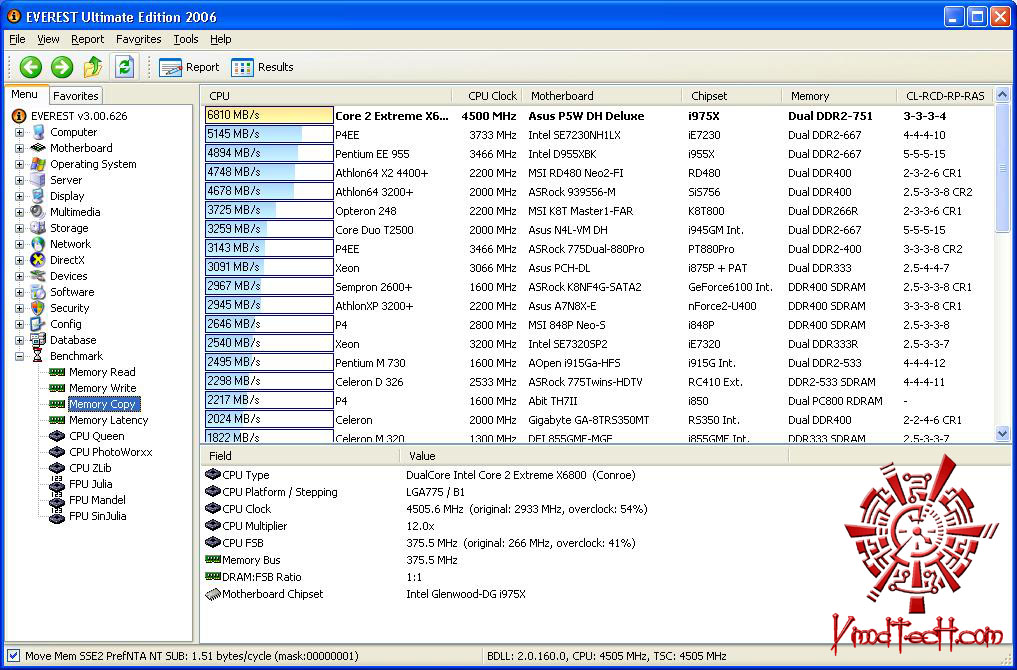Select the Display tree icon
The width and height of the screenshot is (1017, 670).
click(x=38, y=196)
